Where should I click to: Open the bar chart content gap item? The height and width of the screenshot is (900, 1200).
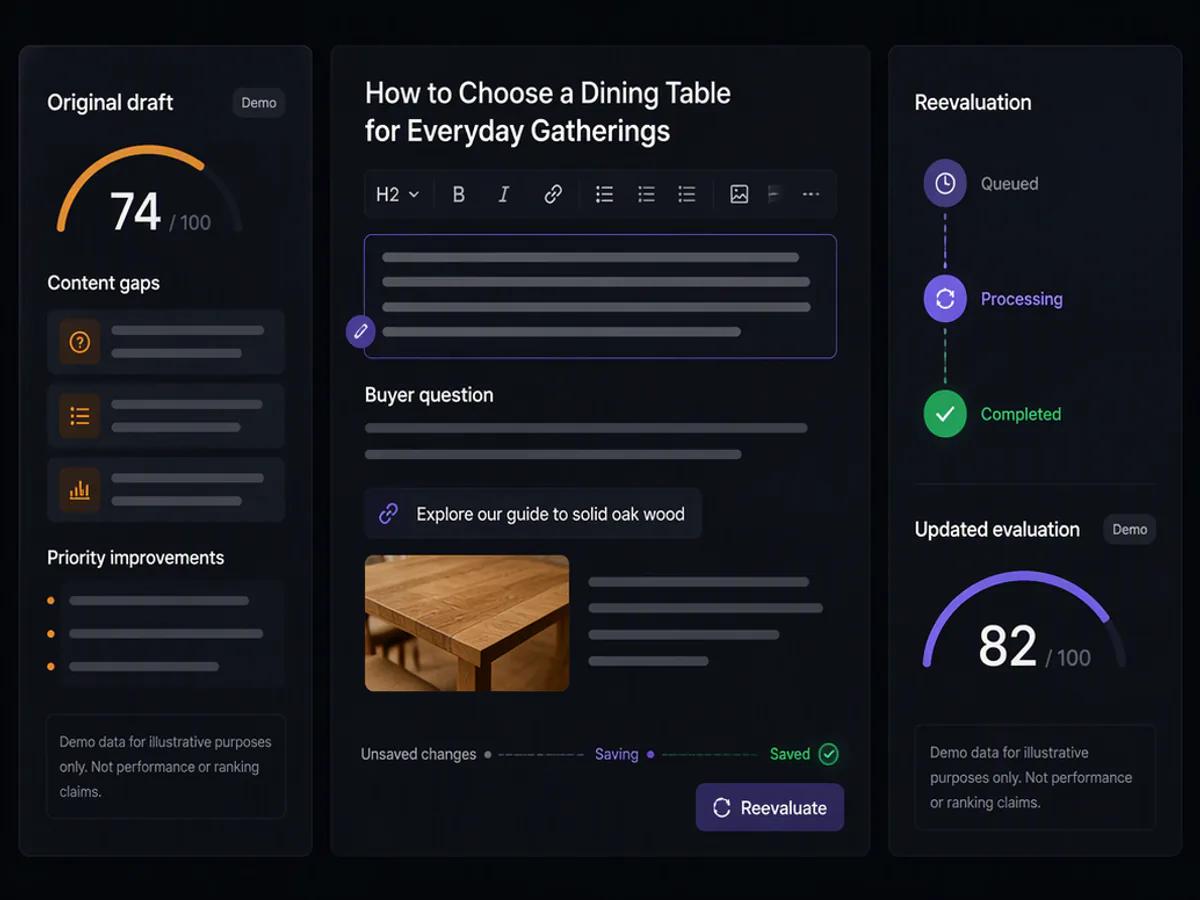(166, 490)
